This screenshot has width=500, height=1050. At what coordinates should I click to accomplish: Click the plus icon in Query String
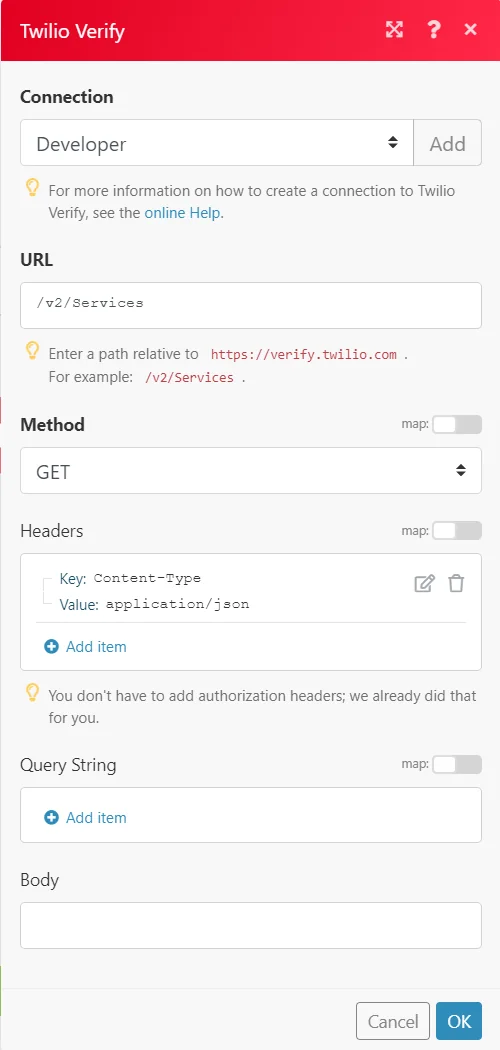(x=52, y=818)
